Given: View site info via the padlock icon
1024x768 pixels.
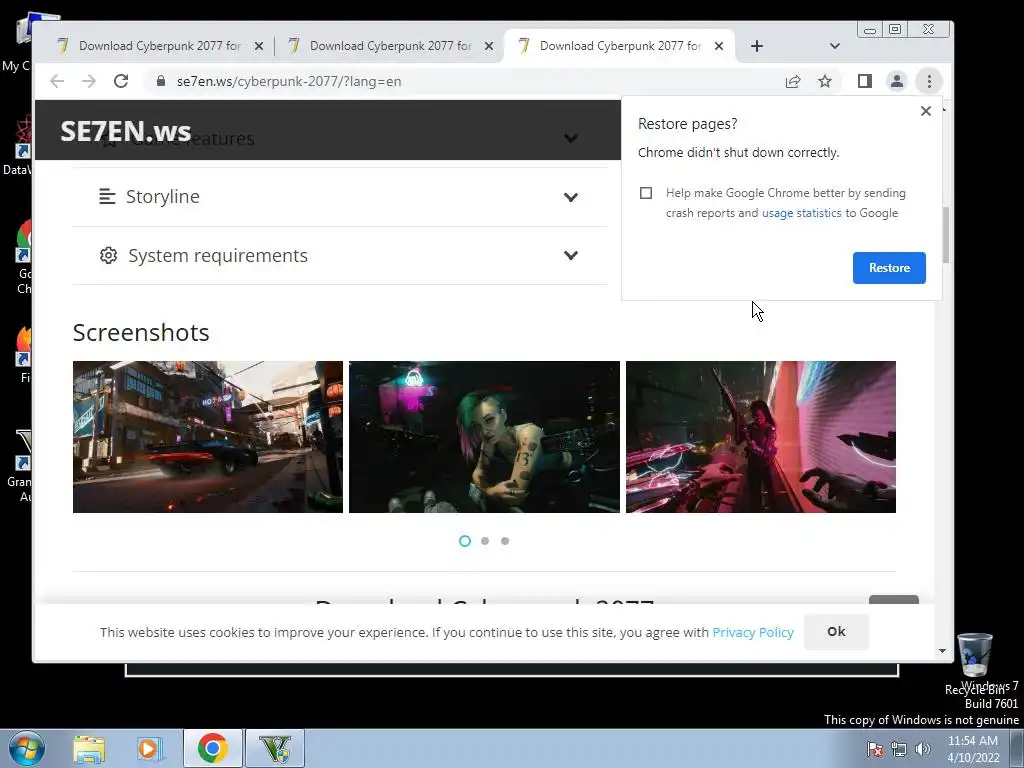Looking at the screenshot, I should (x=161, y=81).
